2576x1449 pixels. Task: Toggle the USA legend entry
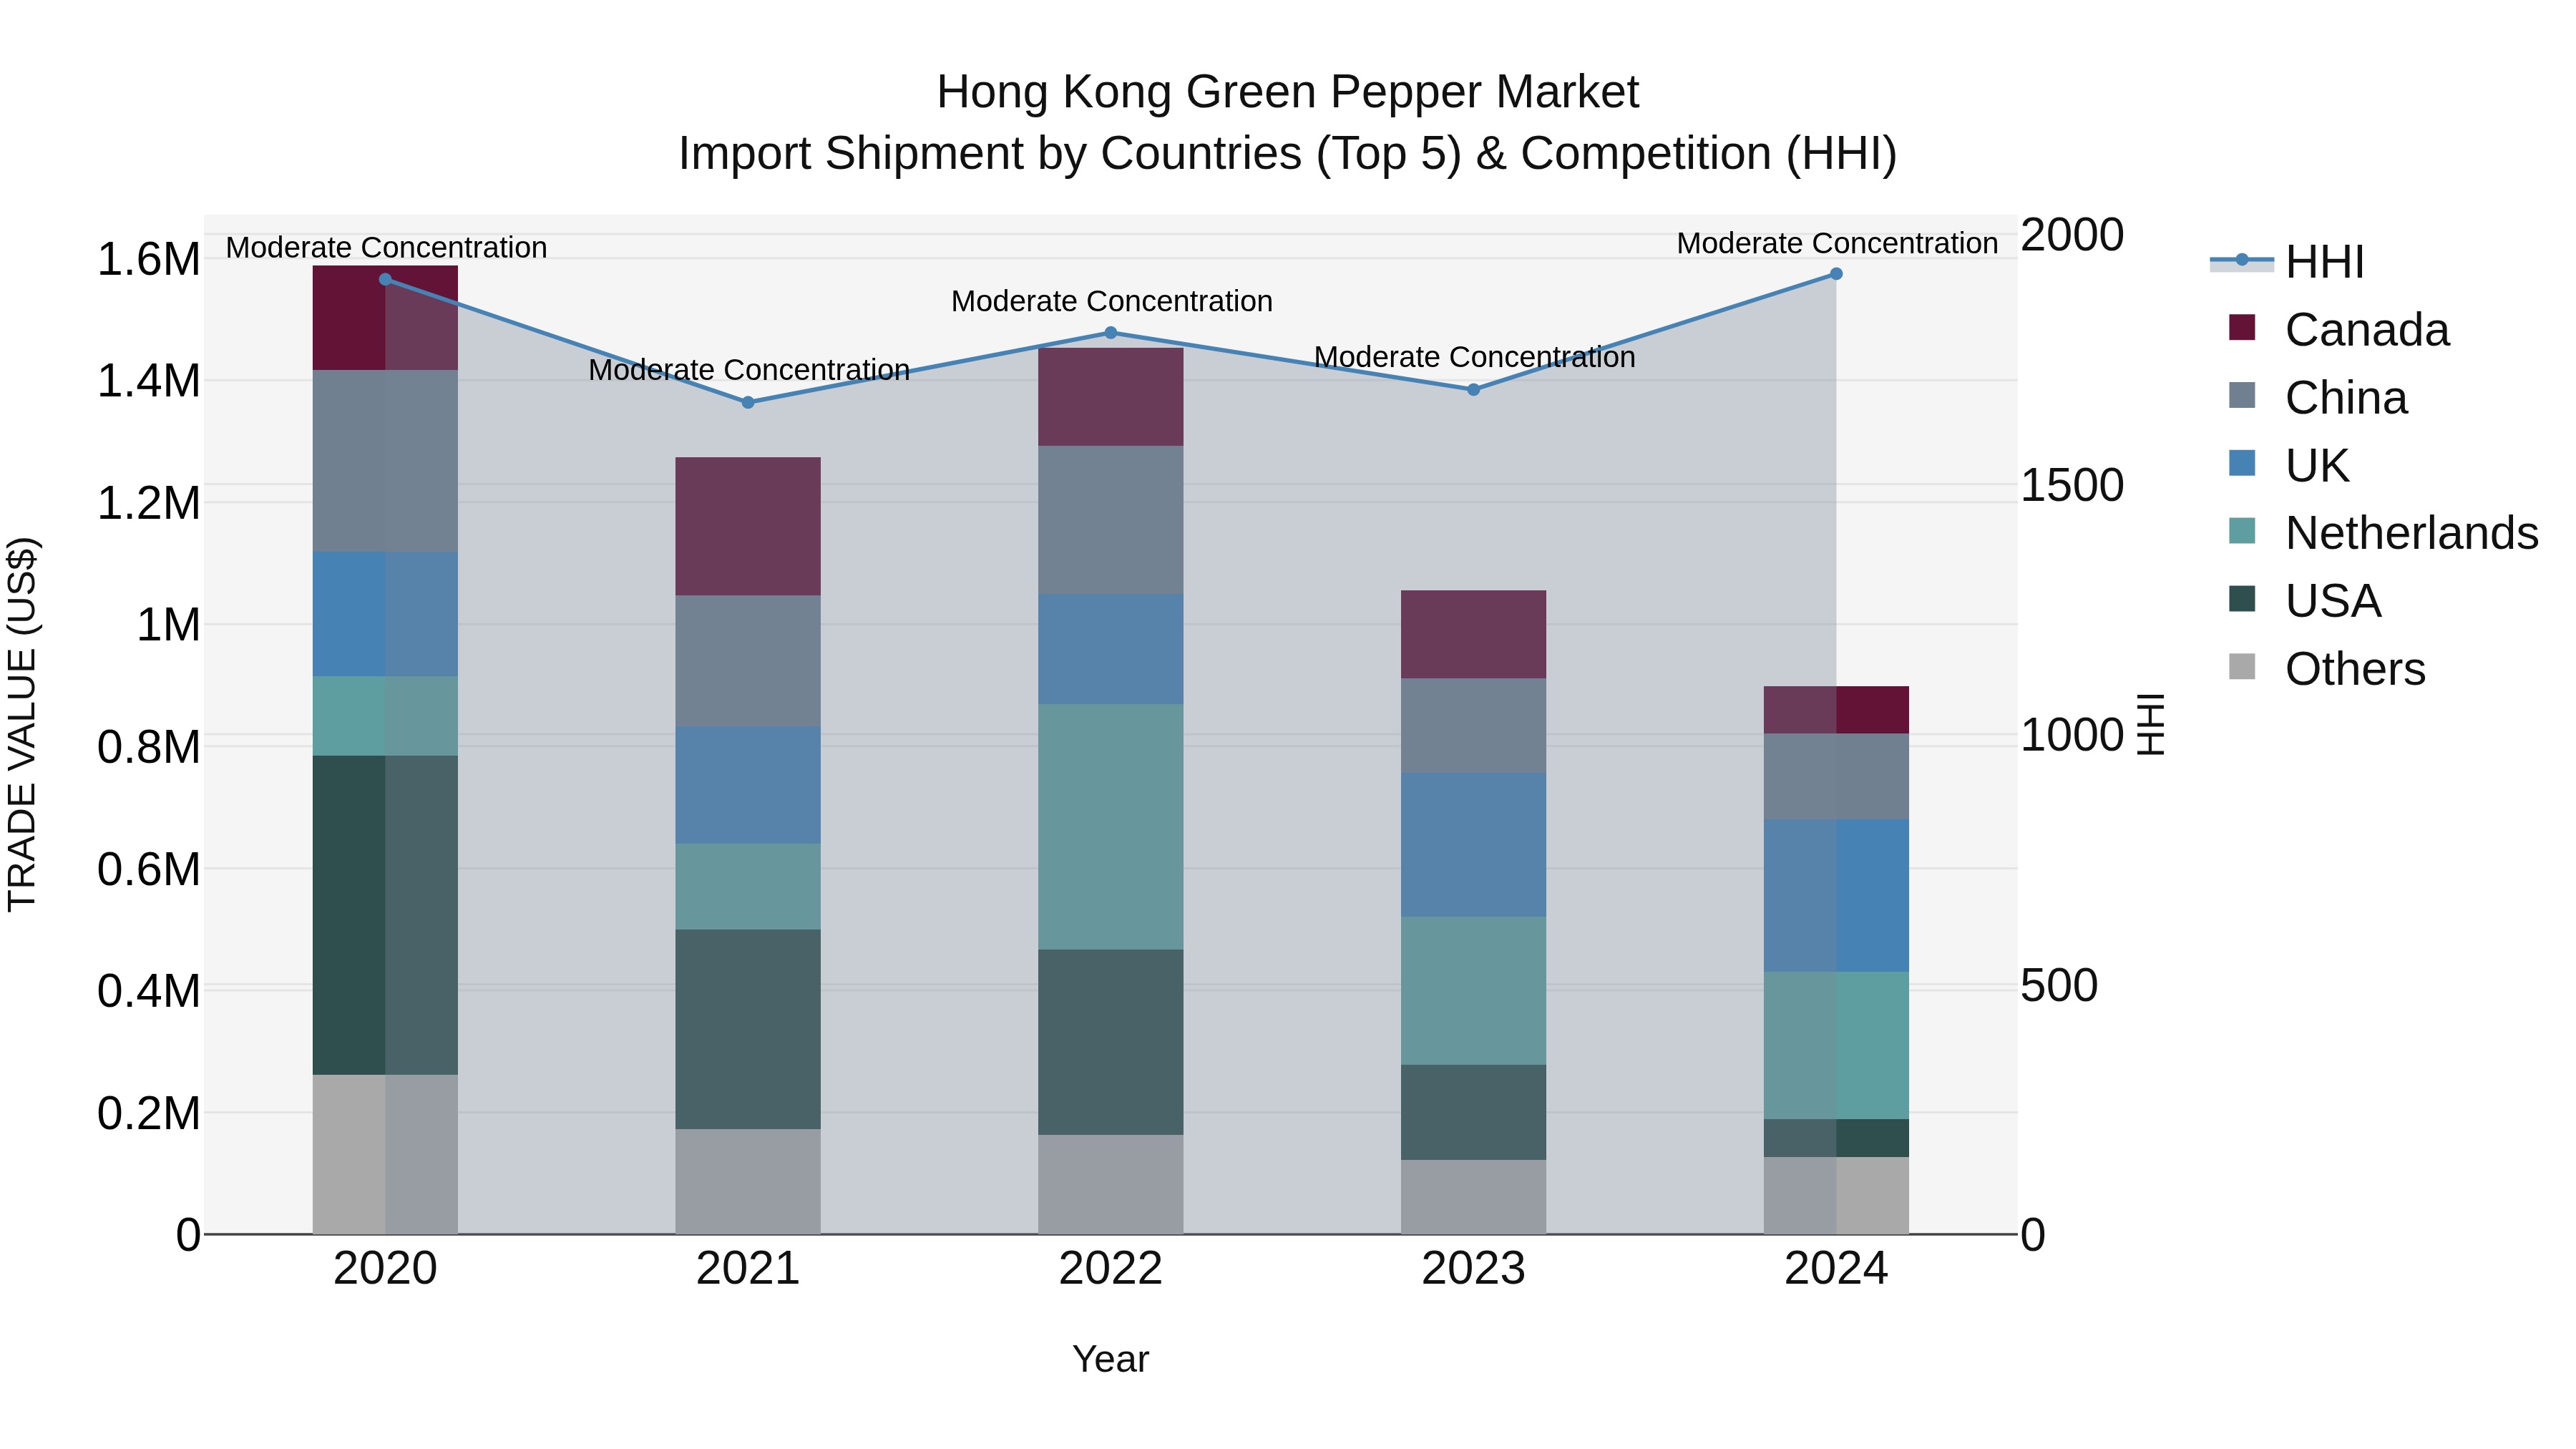tap(2304, 601)
